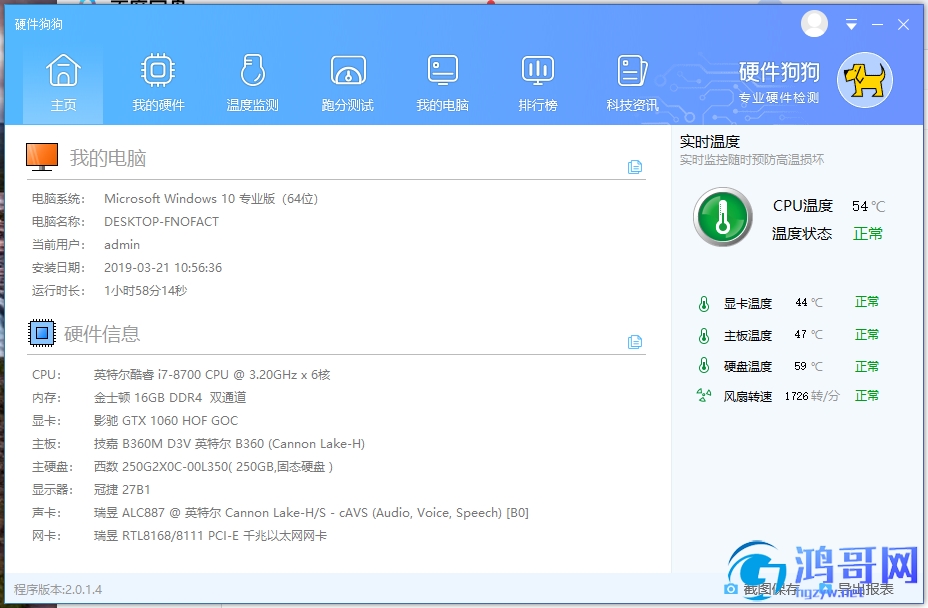Viewport: 928px width, 608px height.
Task: Select GPU 影驰 GTX 1060 HOF GOC
Action: click(166, 421)
